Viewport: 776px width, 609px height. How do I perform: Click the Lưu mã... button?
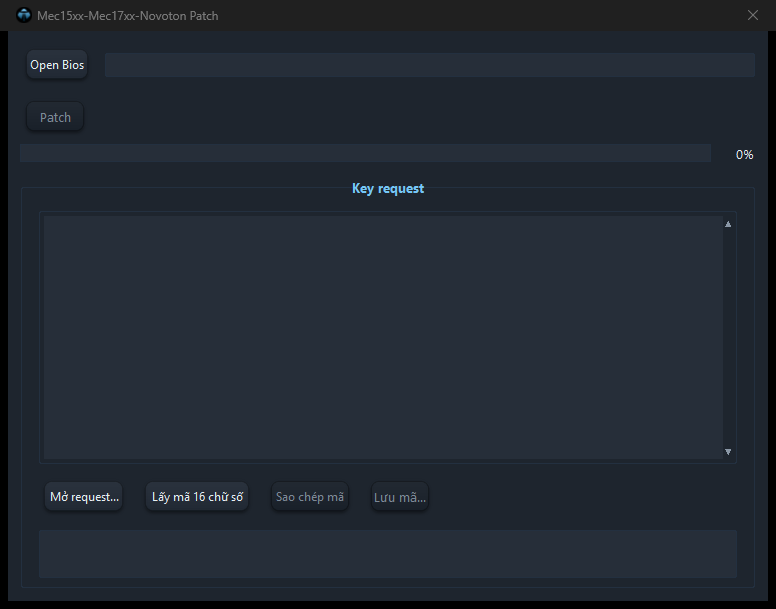[400, 497]
